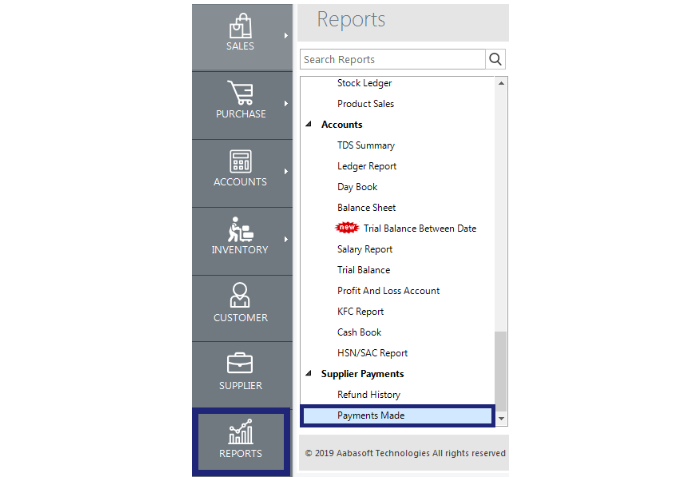Expand the Purchase submenu arrow
This screenshot has height=477, width=700.
tap(286, 104)
